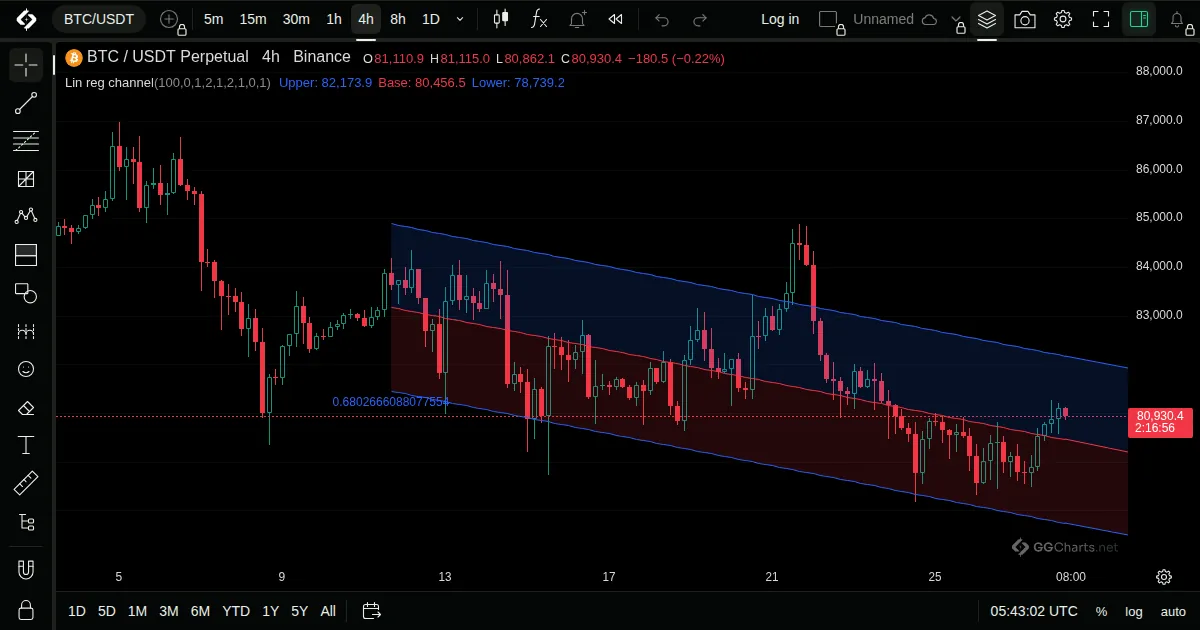The width and height of the screenshot is (1200, 630).
Task: Toggle auto scale
Action: point(1173,611)
